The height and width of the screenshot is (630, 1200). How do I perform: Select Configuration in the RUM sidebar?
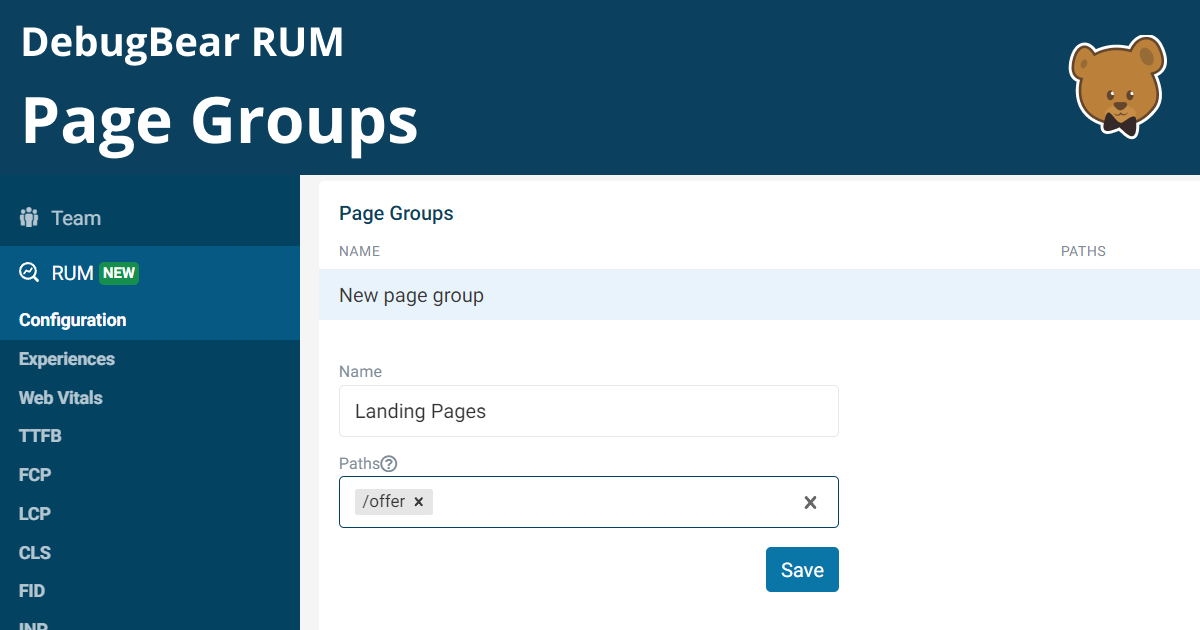(72, 320)
